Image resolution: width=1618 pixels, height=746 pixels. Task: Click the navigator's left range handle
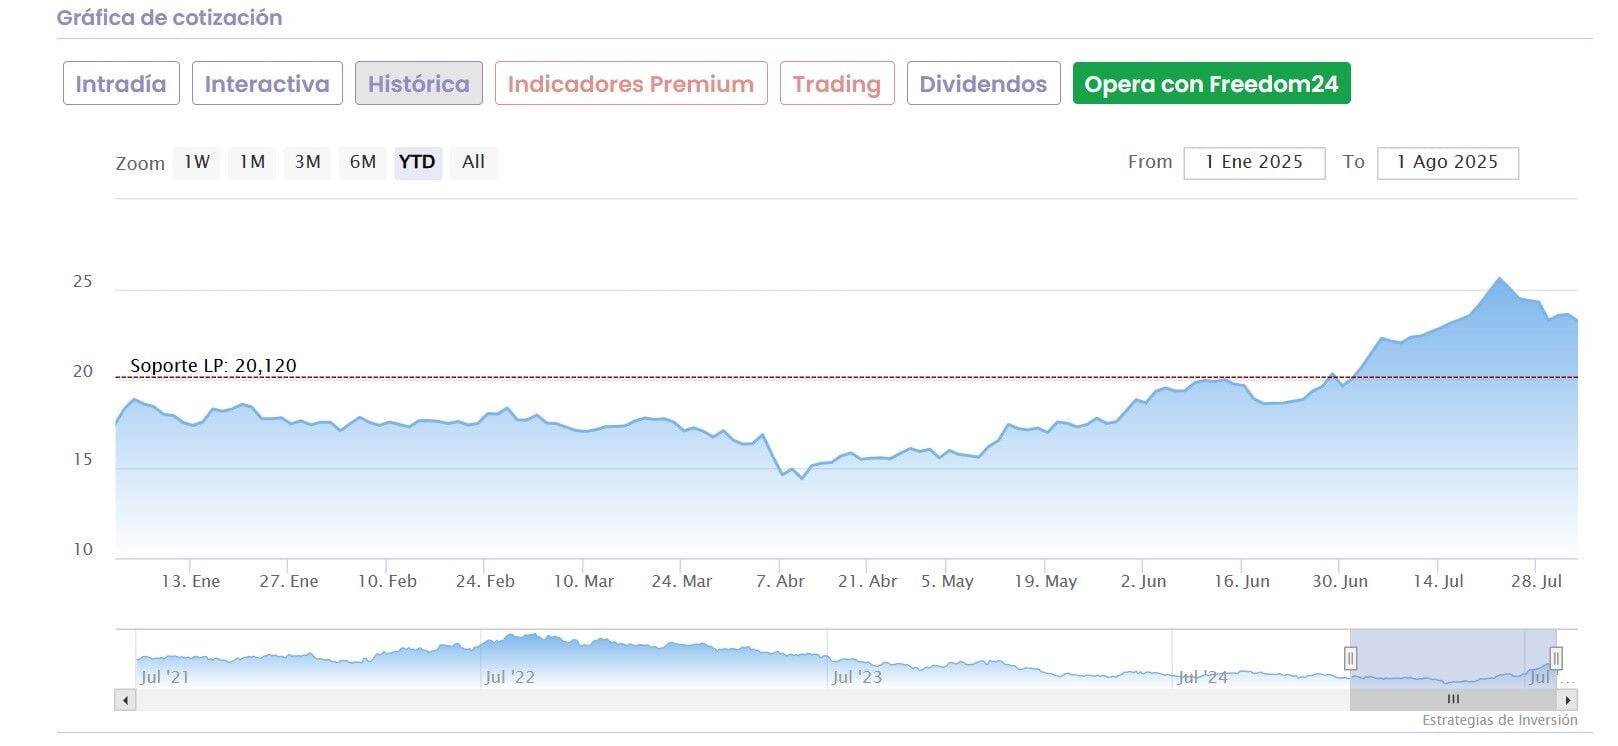pyautogui.click(x=1350, y=658)
